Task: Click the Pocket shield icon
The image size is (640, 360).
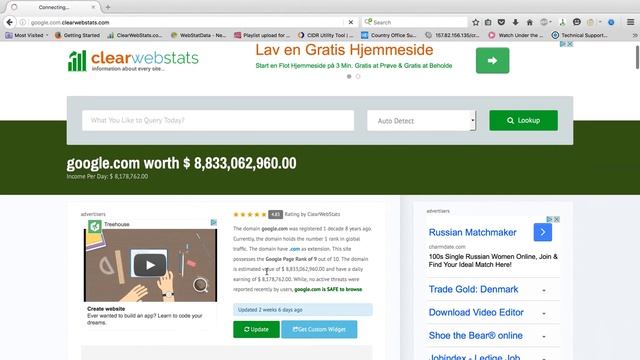Action: 502,22
